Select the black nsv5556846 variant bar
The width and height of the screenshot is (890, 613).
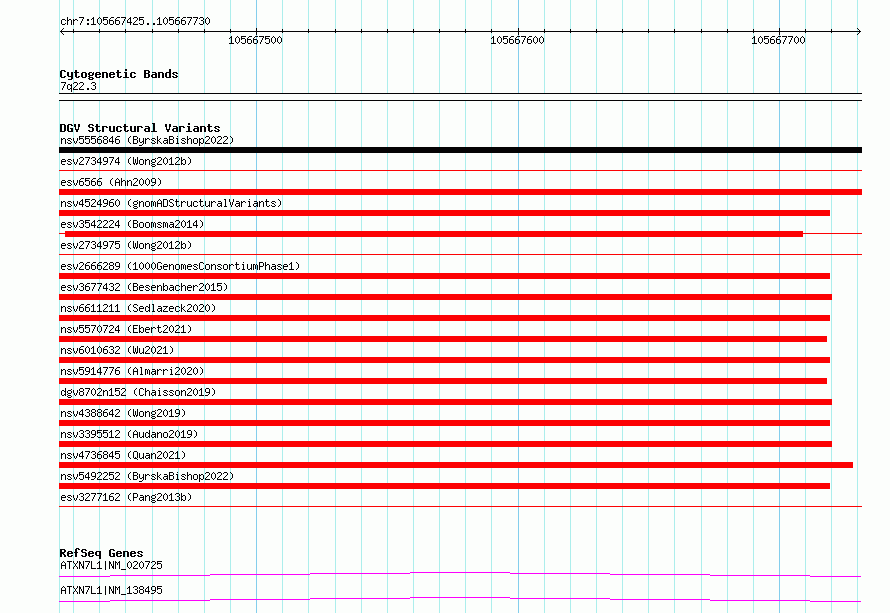(460, 150)
